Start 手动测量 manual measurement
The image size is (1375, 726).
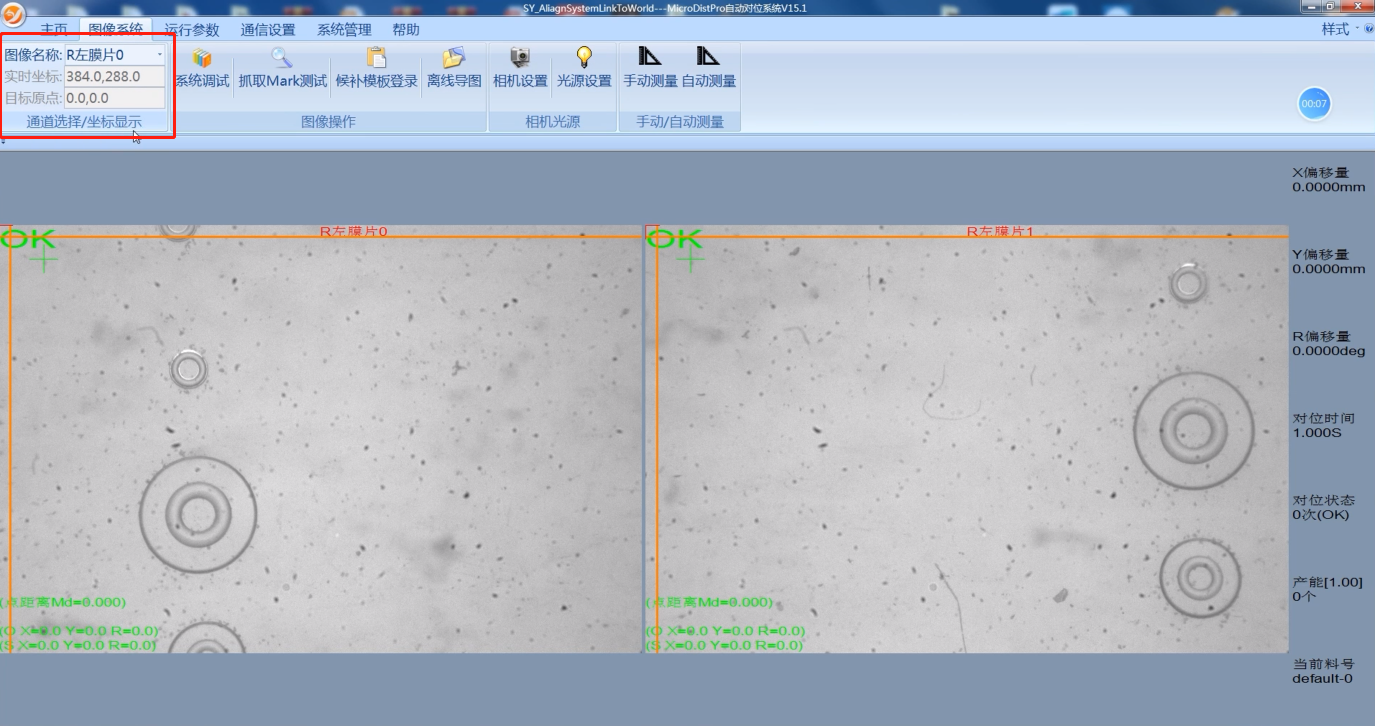pos(650,70)
